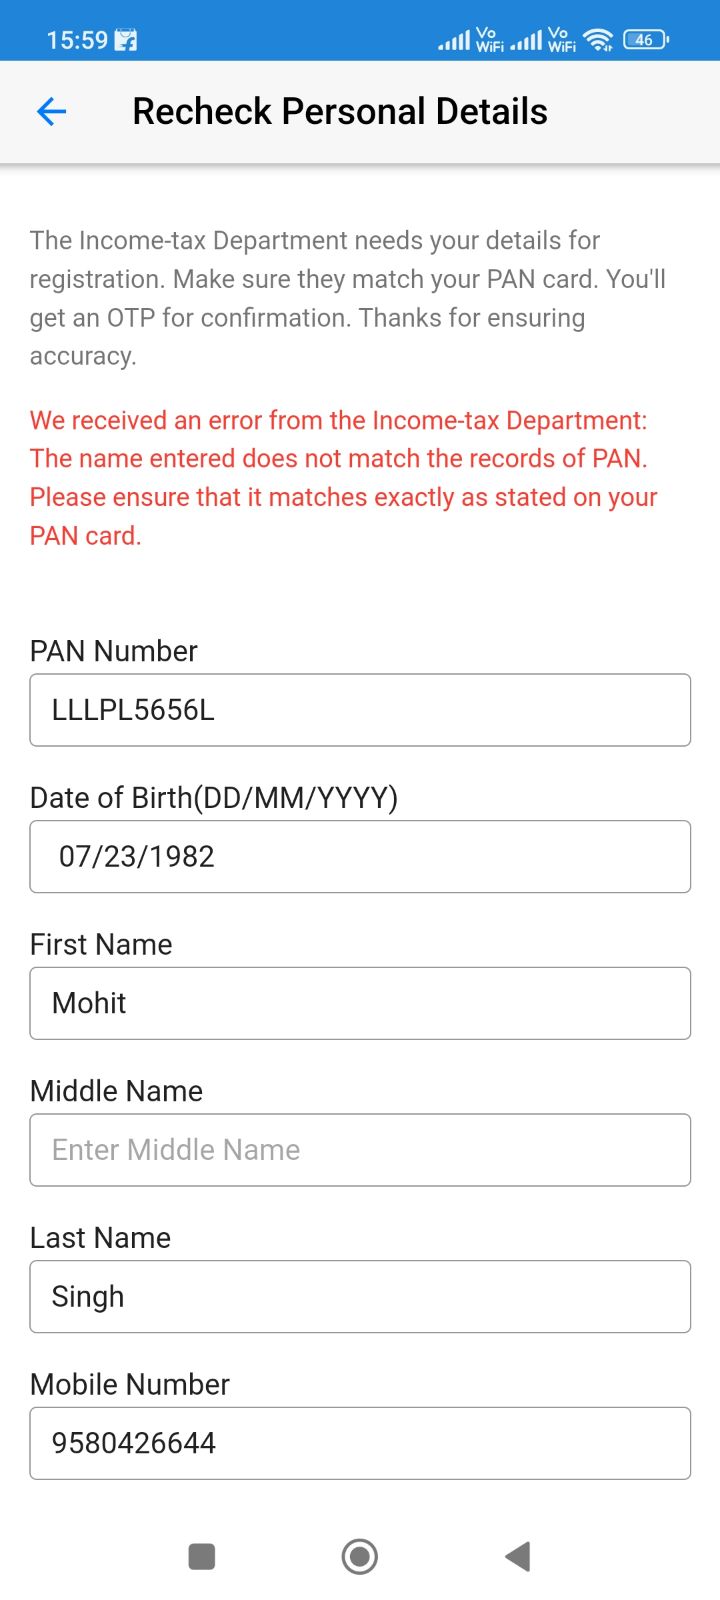720x1600 pixels.
Task: Tap the Wi-Fi icon in status bar
Action: pyautogui.click(x=597, y=40)
